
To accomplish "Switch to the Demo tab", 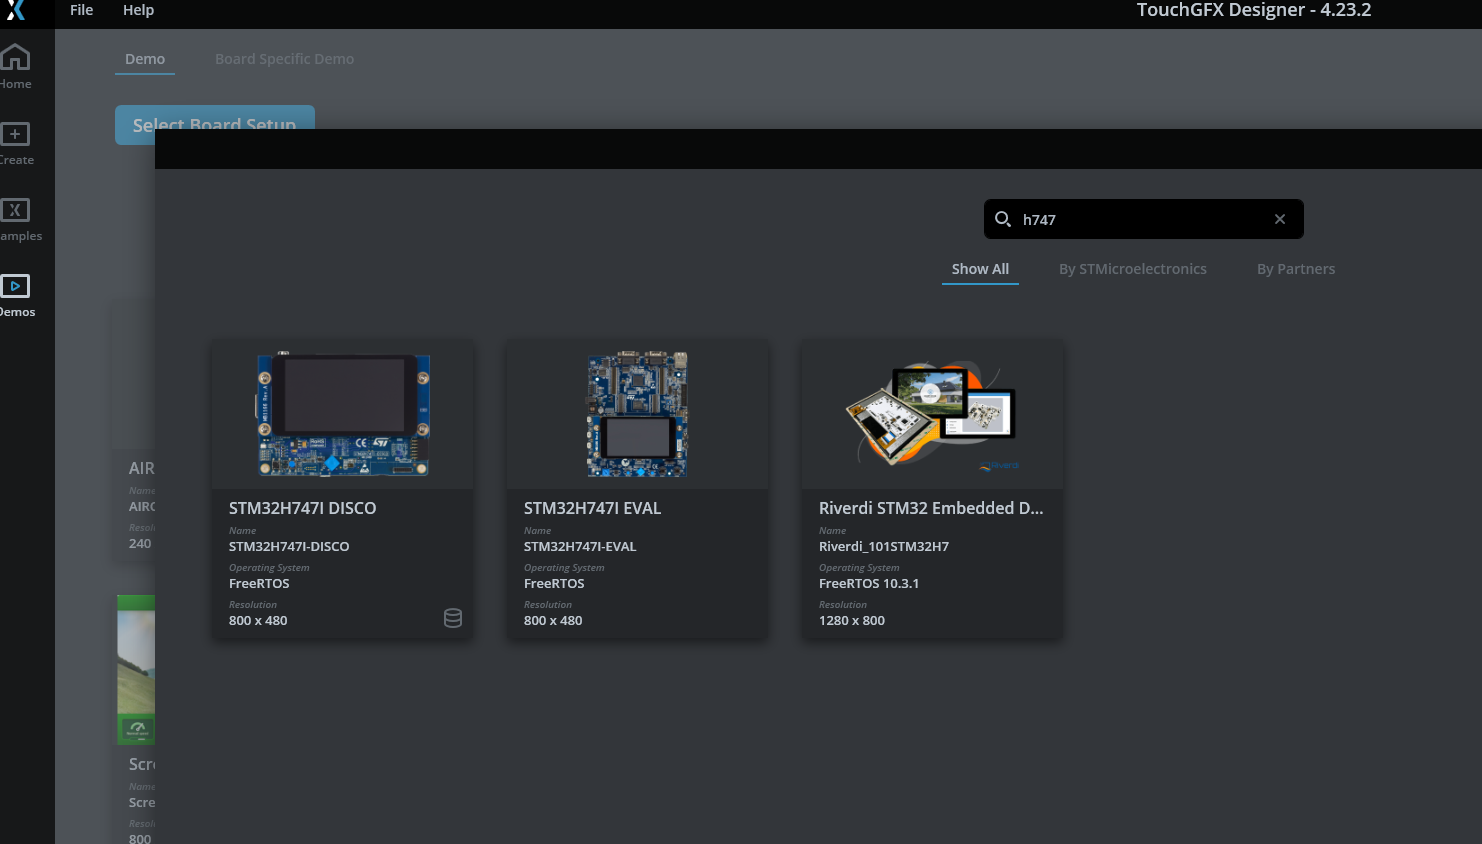I will 145,58.
